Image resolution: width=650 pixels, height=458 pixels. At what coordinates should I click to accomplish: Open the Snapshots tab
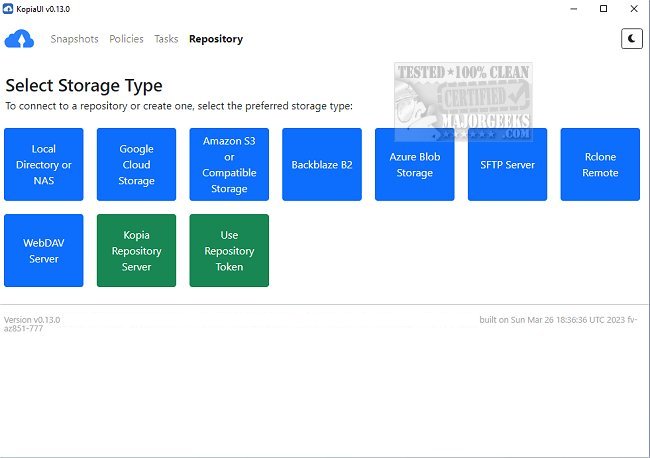pos(74,39)
